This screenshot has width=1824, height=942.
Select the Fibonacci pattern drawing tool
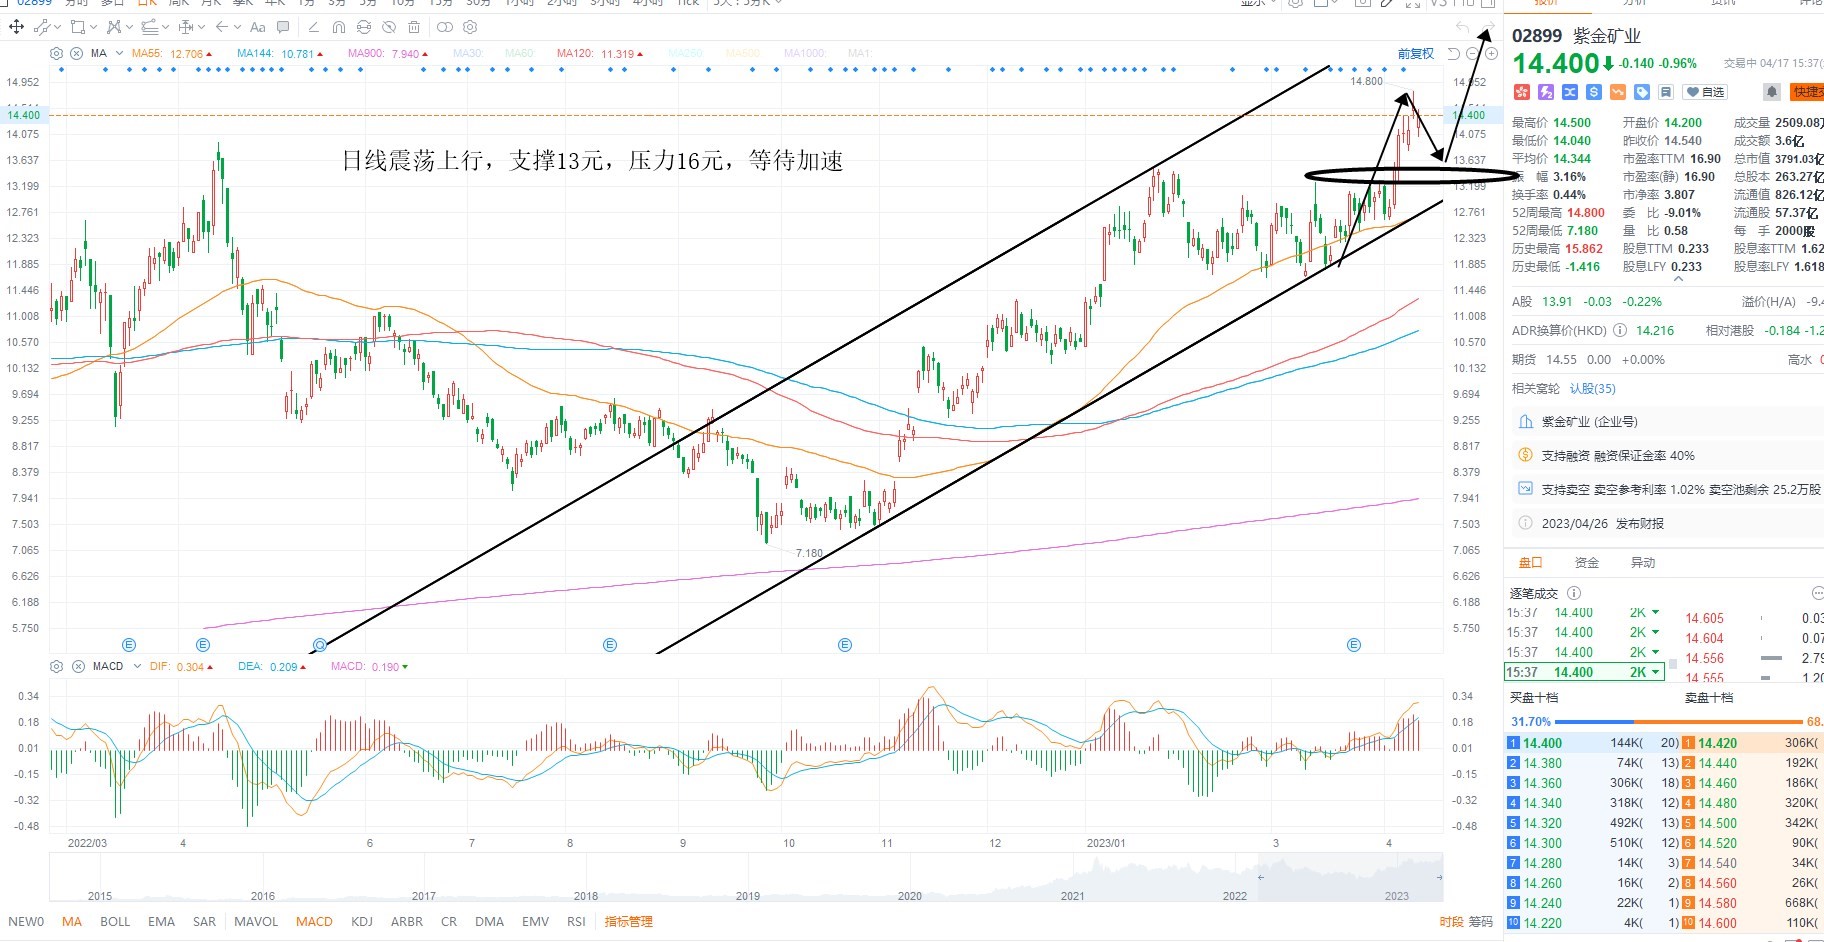tap(113, 27)
